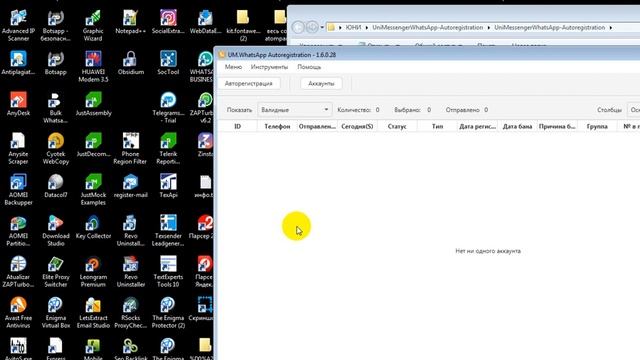Open the Меню menu
The image size is (640, 360).
click(x=233, y=67)
